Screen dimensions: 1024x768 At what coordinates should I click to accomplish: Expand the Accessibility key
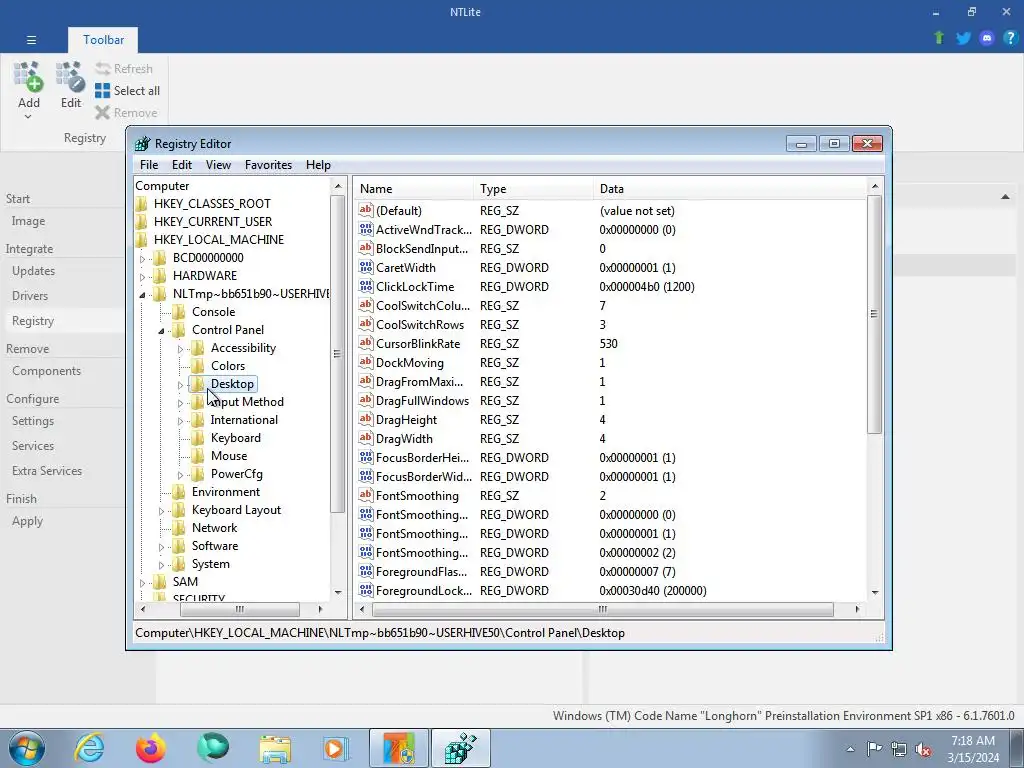180,349
